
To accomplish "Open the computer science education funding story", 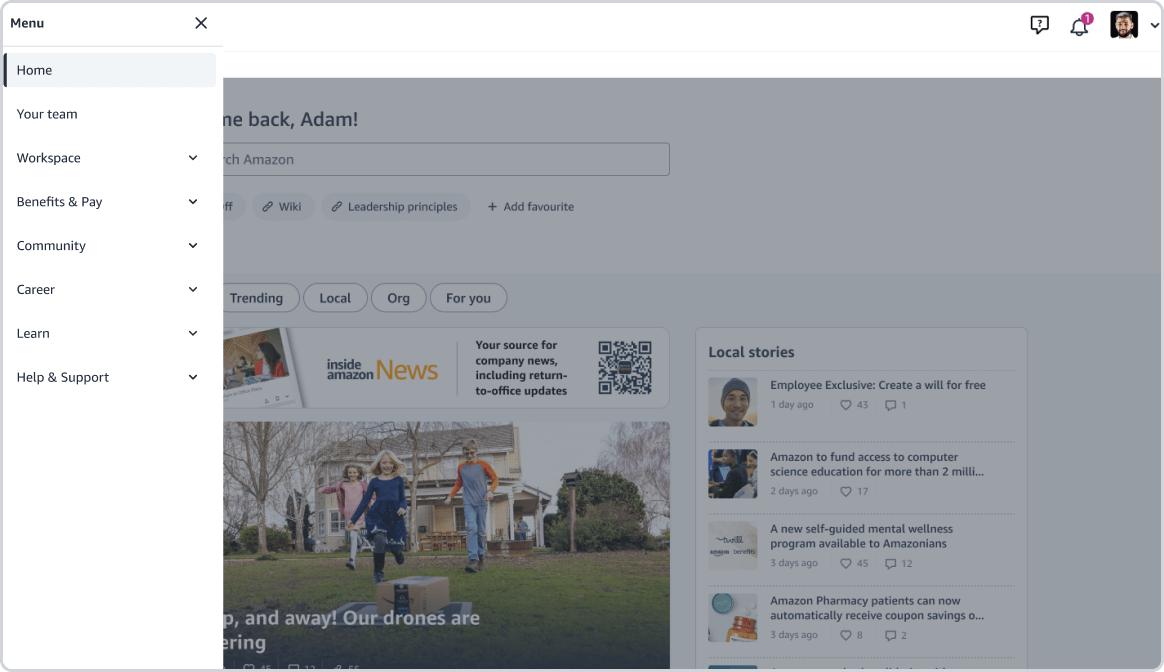I will (877, 464).
